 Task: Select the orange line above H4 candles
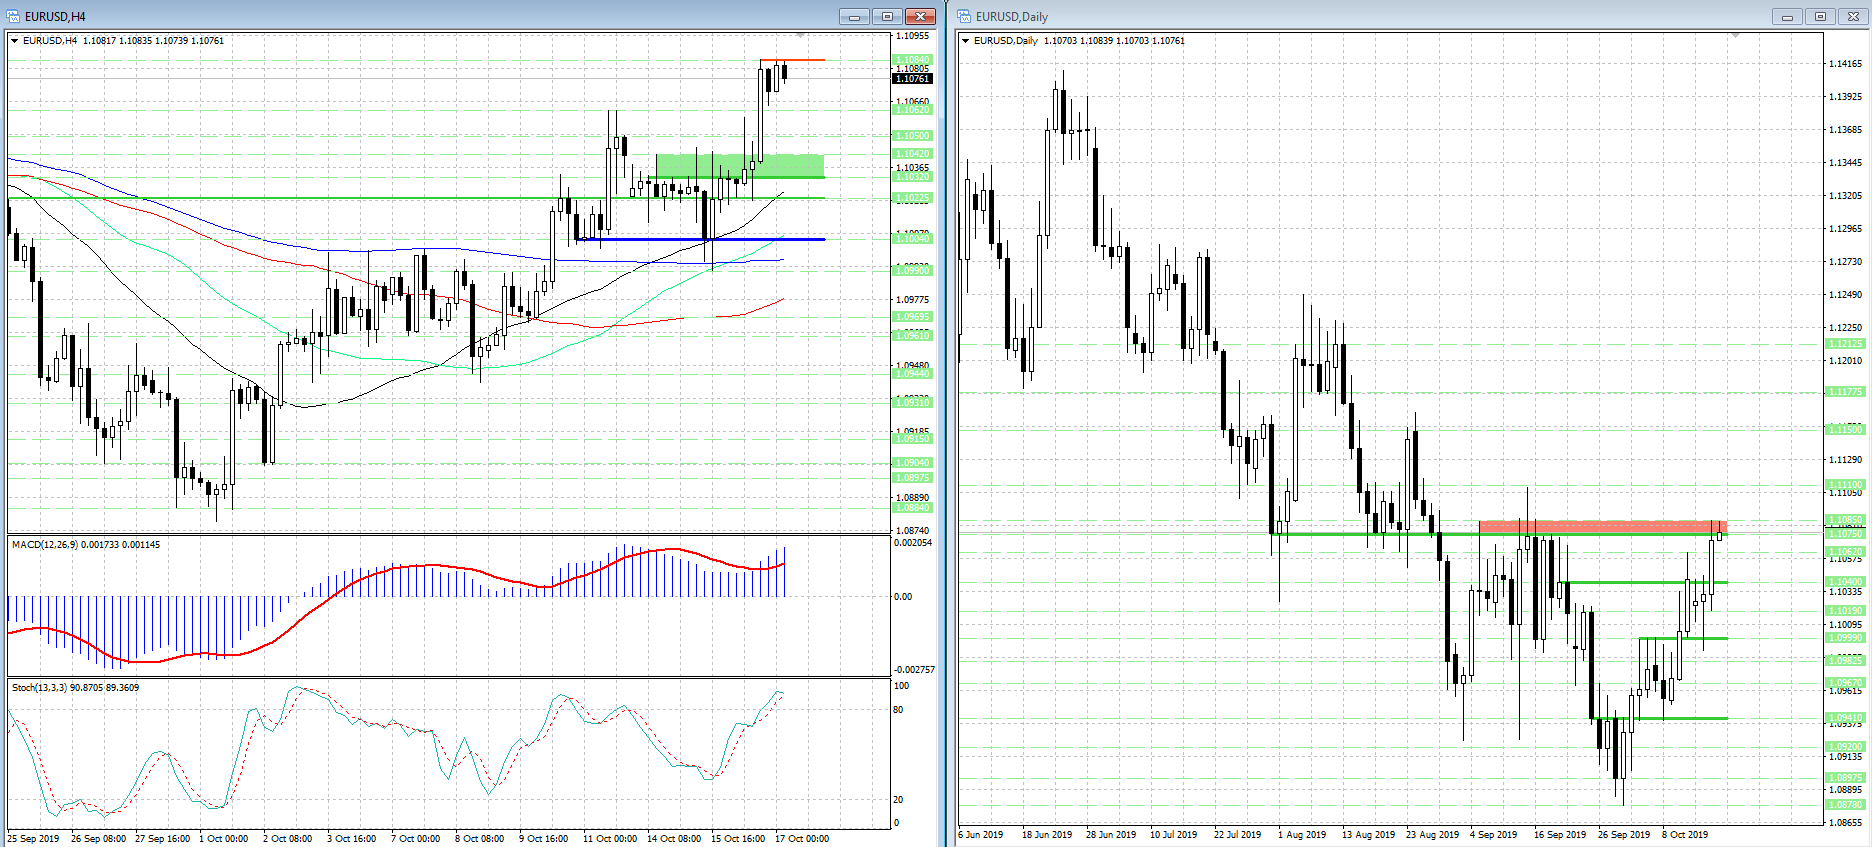[792, 60]
